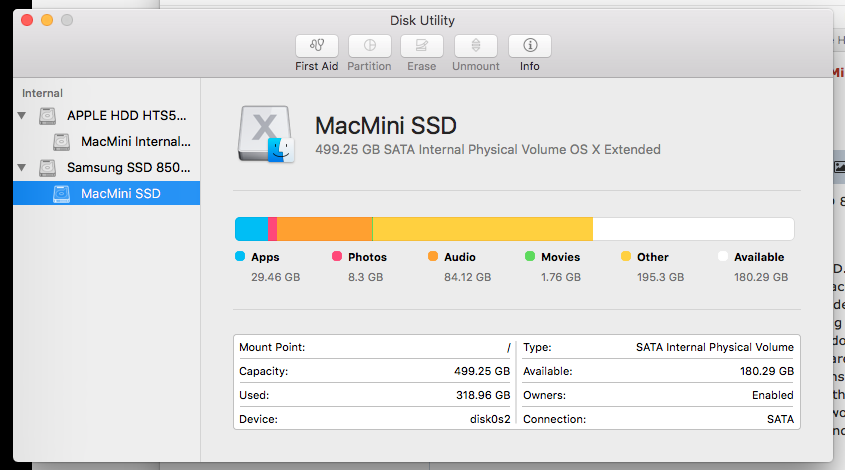Click the pink Photos segment of usage bar
The image size is (845, 470).
[273, 229]
